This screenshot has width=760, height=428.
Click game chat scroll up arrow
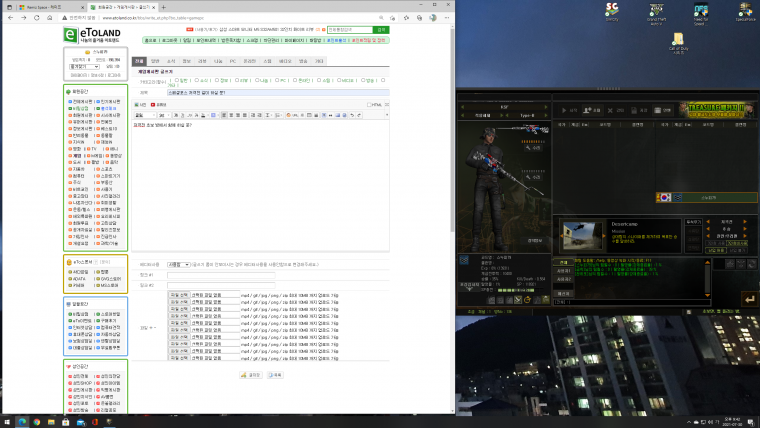[707, 262]
